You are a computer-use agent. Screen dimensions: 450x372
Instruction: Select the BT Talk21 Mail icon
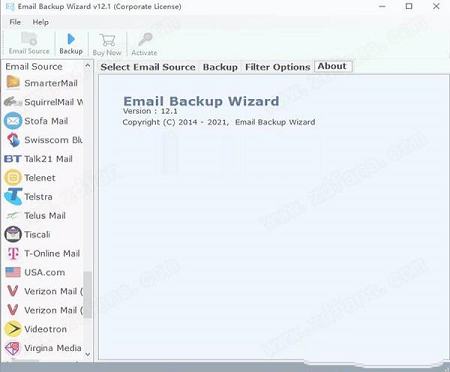(13, 159)
